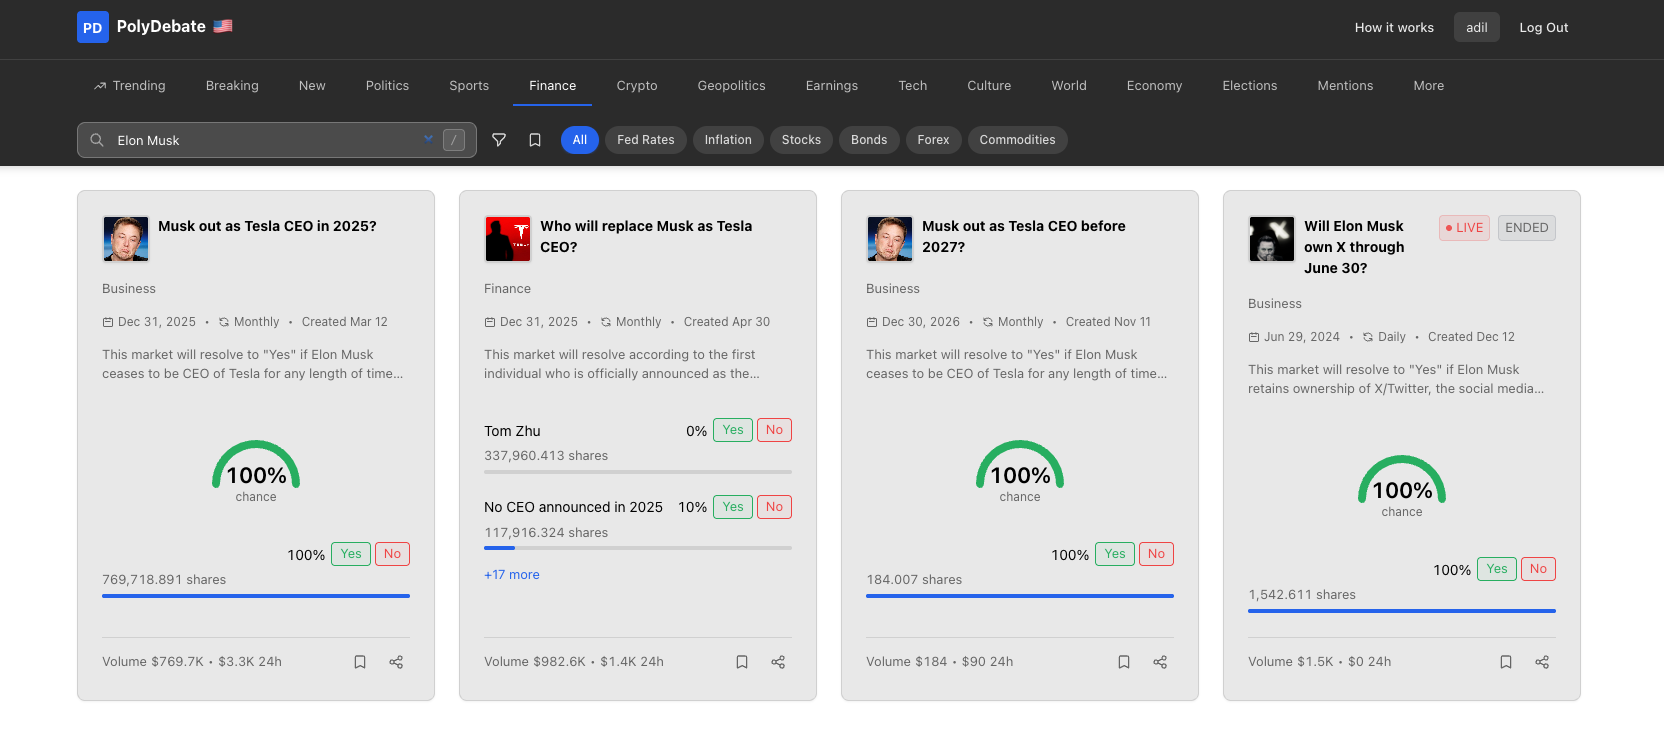Bookmark the Who will replace Musk card
Image resolution: width=1664 pixels, height=732 pixels.
[742, 662]
